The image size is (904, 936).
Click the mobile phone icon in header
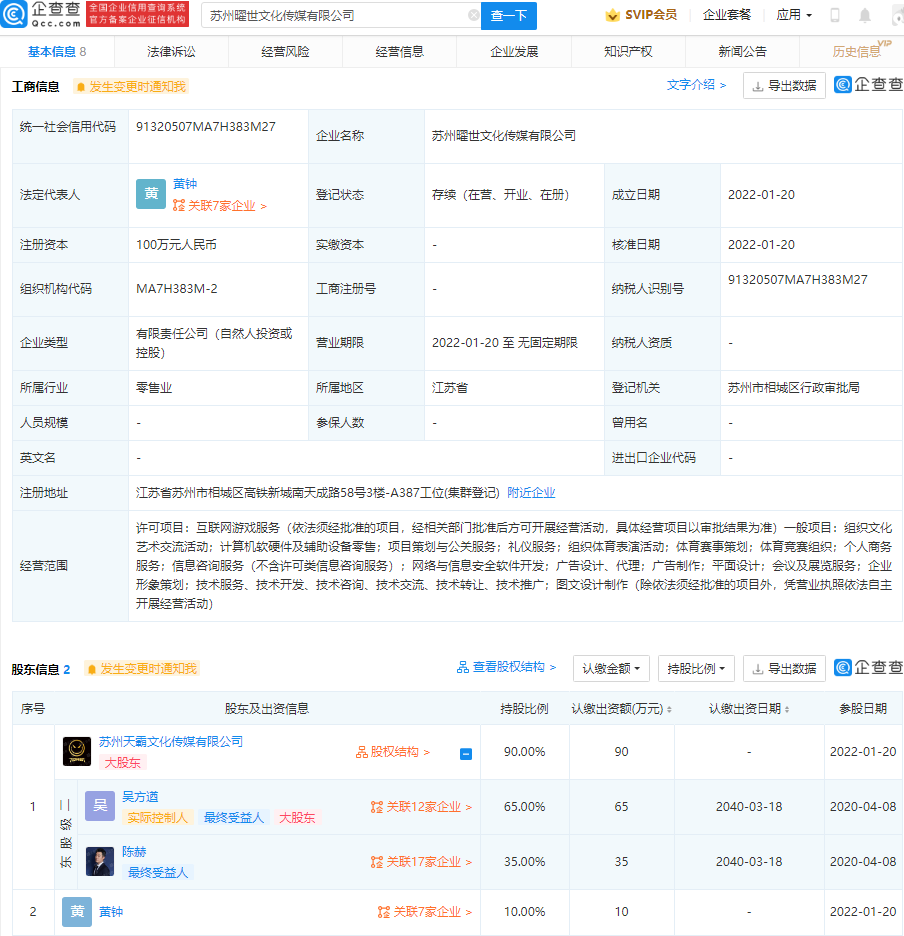pyautogui.click(x=835, y=16)
